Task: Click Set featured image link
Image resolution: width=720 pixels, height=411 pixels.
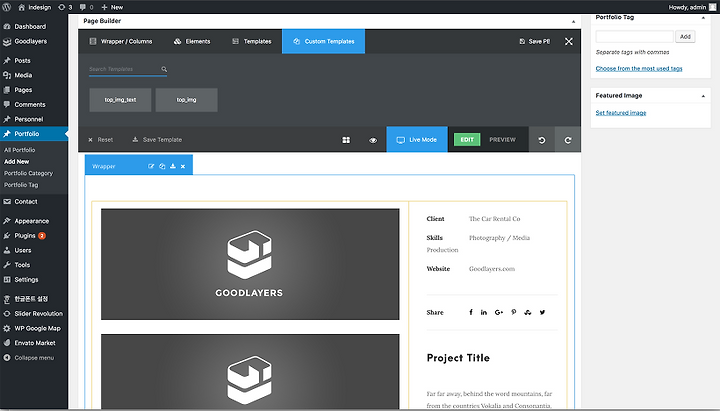Action: coord(621,113)
